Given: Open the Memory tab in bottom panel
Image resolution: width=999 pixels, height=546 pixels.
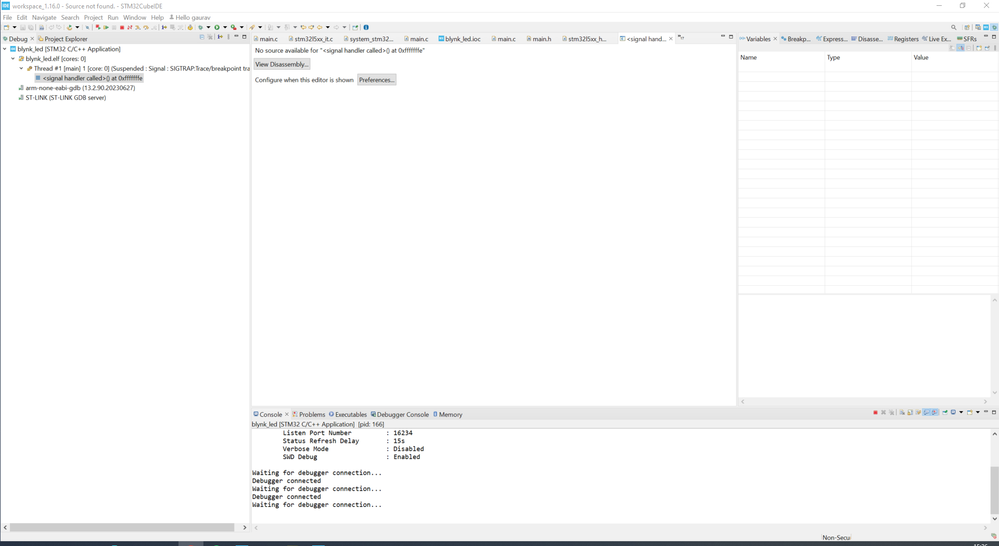Looking at the screenshot, I should 448,414.
